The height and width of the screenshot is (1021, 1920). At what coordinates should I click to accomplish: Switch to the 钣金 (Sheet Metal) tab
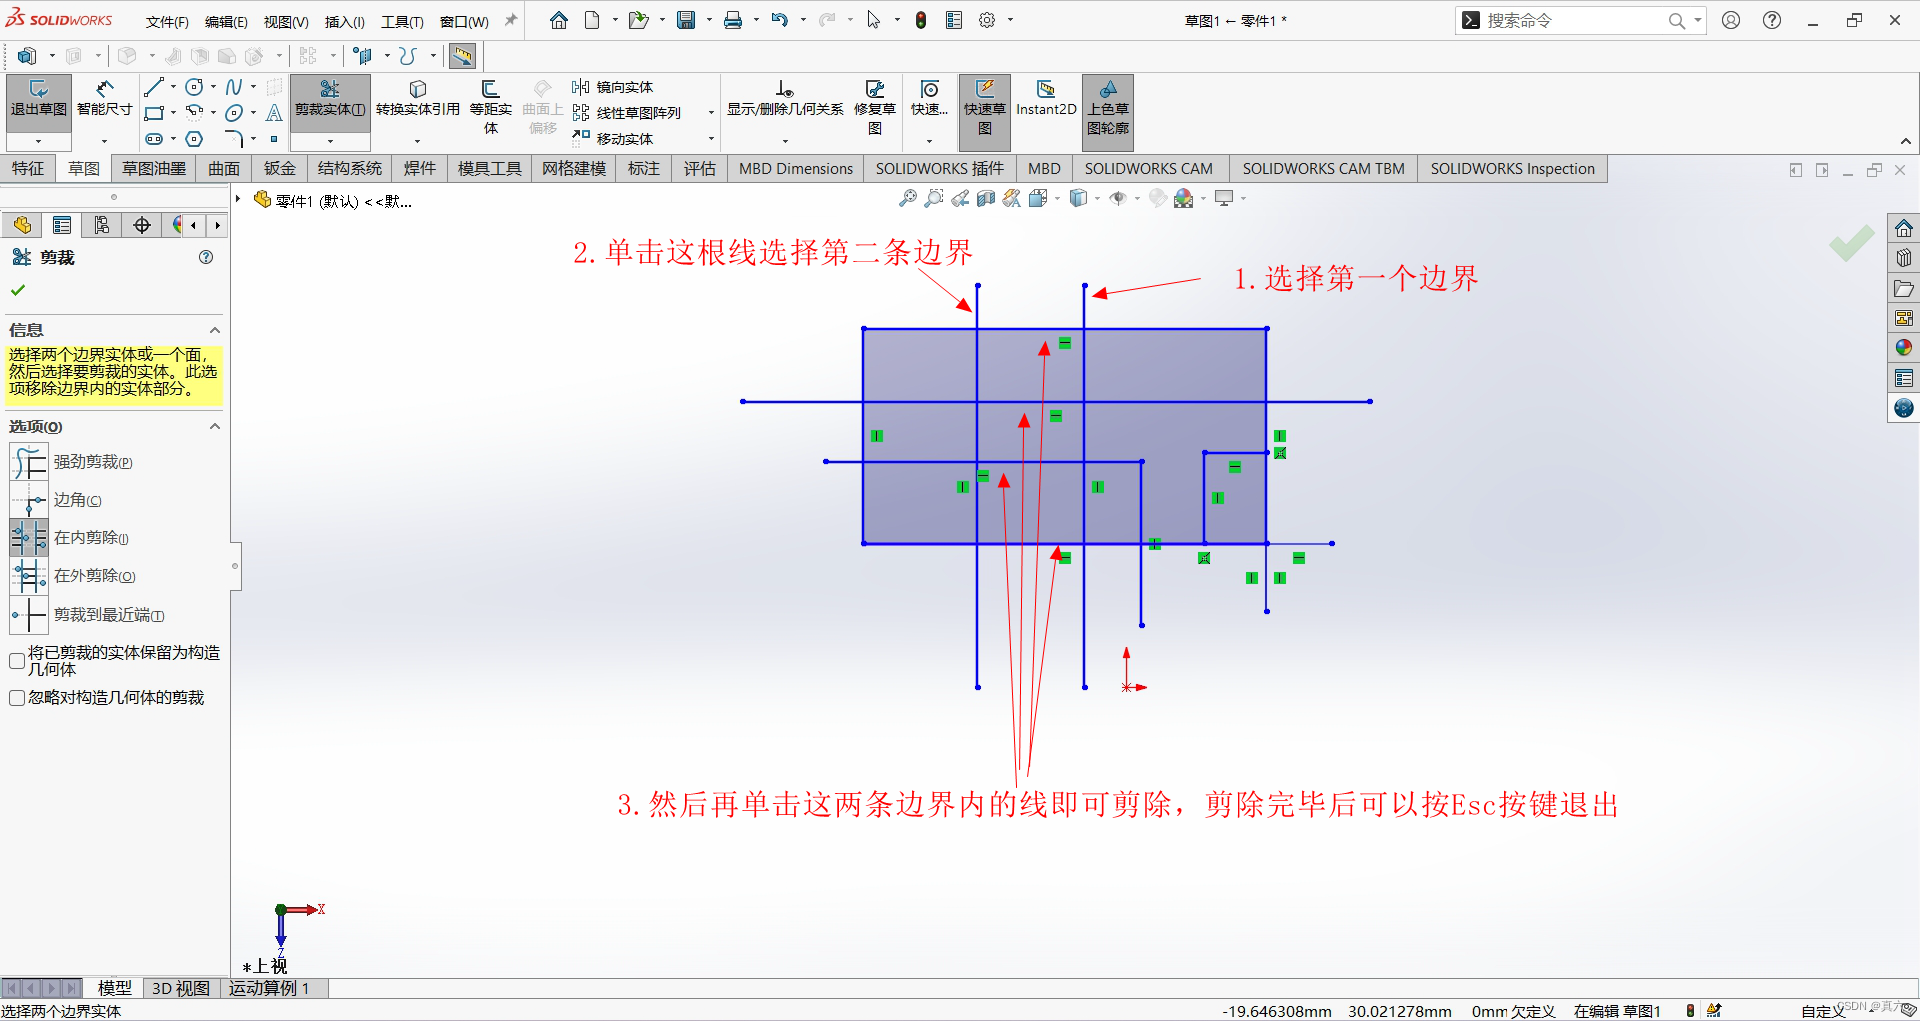click(280, 169)
